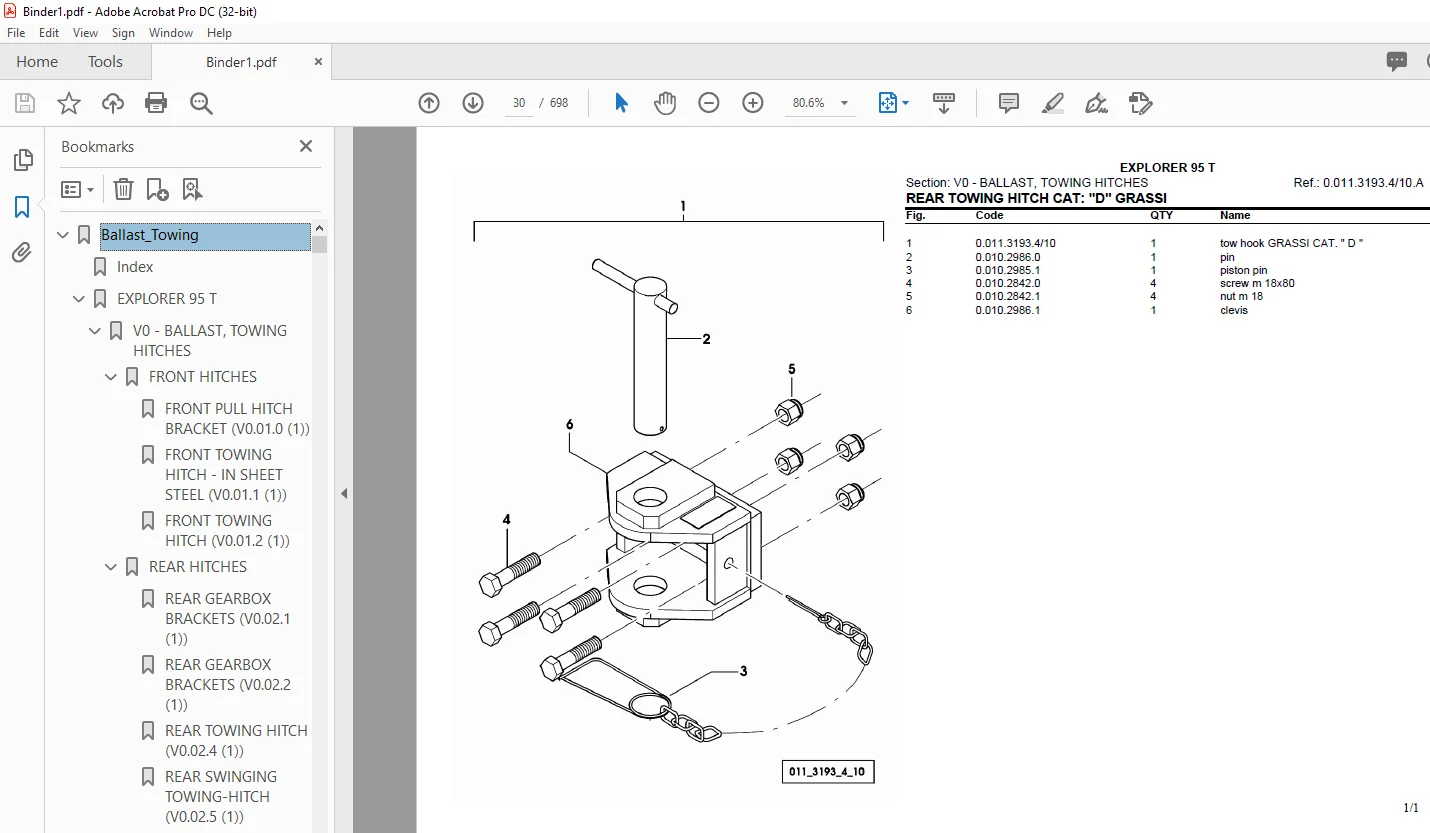Click part code 0.010.2986.1
1430x833 pixels.
(x=1008, y=310)
